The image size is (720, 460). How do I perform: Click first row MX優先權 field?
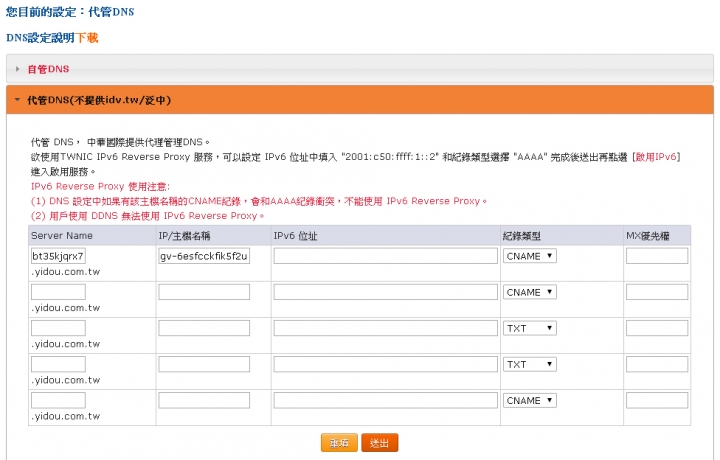[657, 256]
